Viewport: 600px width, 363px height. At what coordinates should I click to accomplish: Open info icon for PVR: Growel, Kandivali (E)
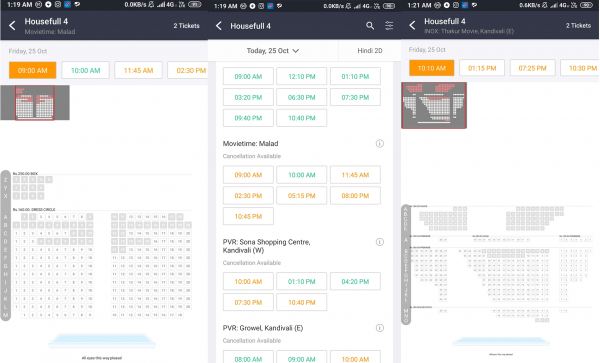coord(380,328)
